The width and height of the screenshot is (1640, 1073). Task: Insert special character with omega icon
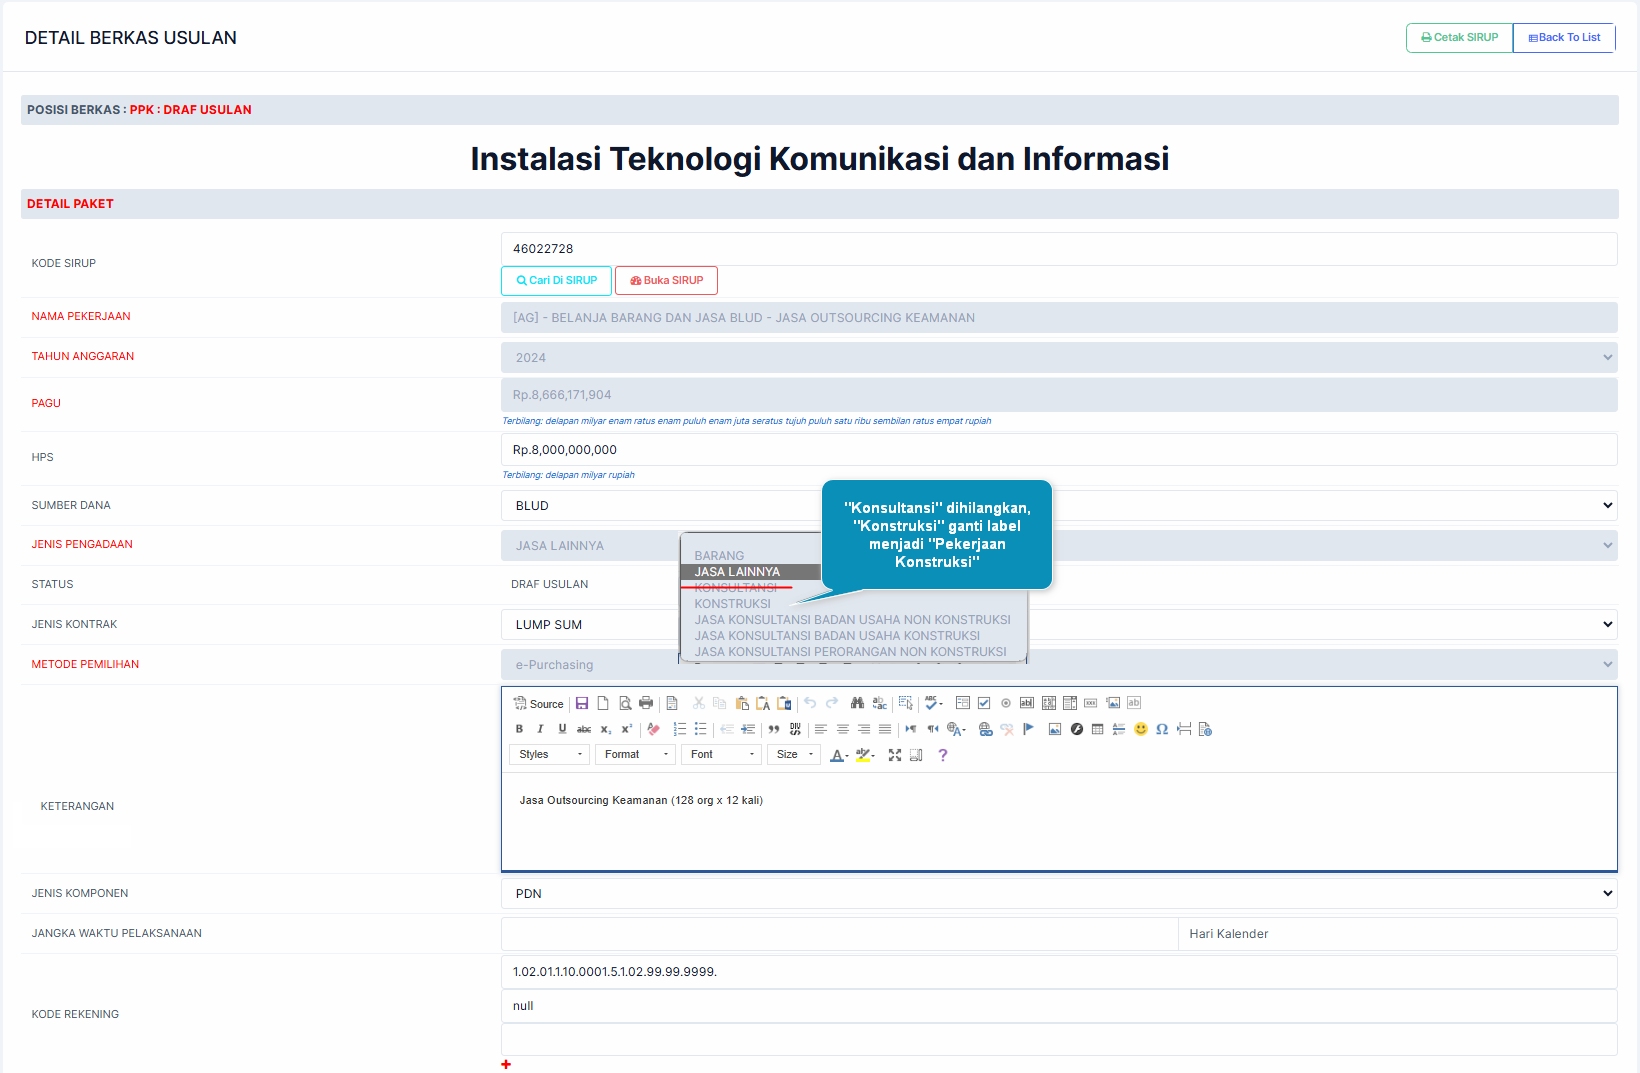(1162, 729)
